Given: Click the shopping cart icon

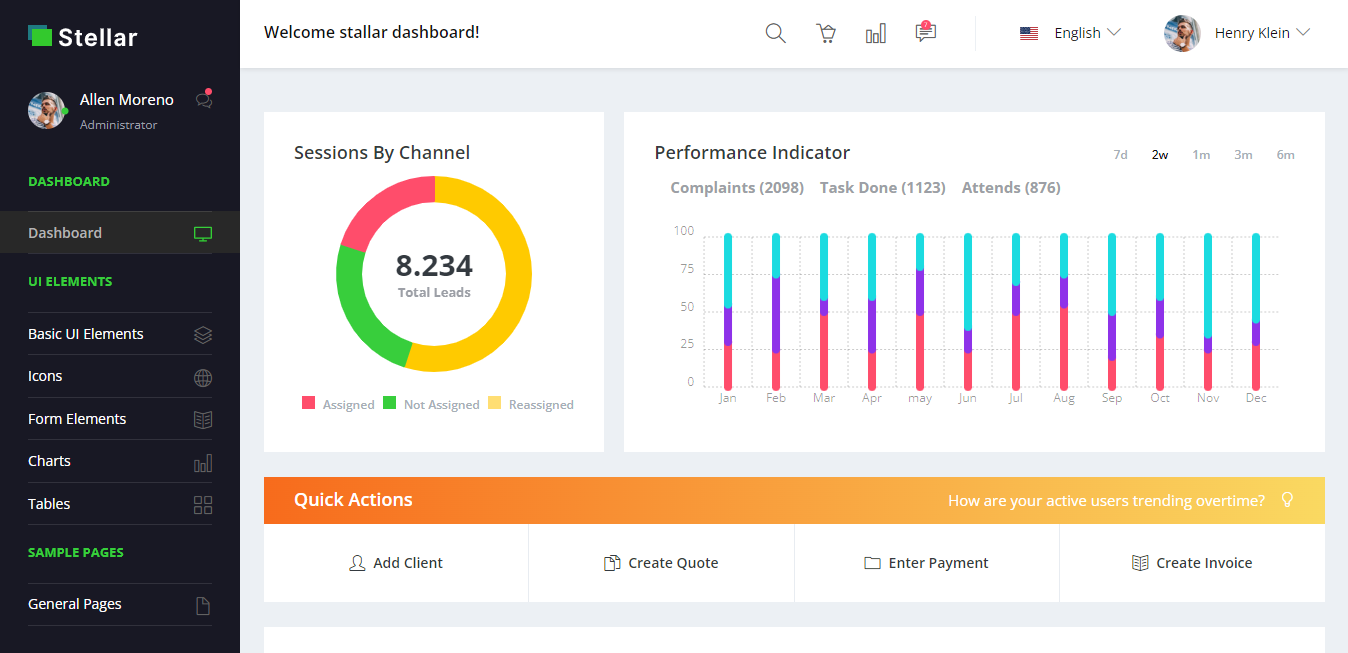Looking at the screenshot, I should 825,32.
